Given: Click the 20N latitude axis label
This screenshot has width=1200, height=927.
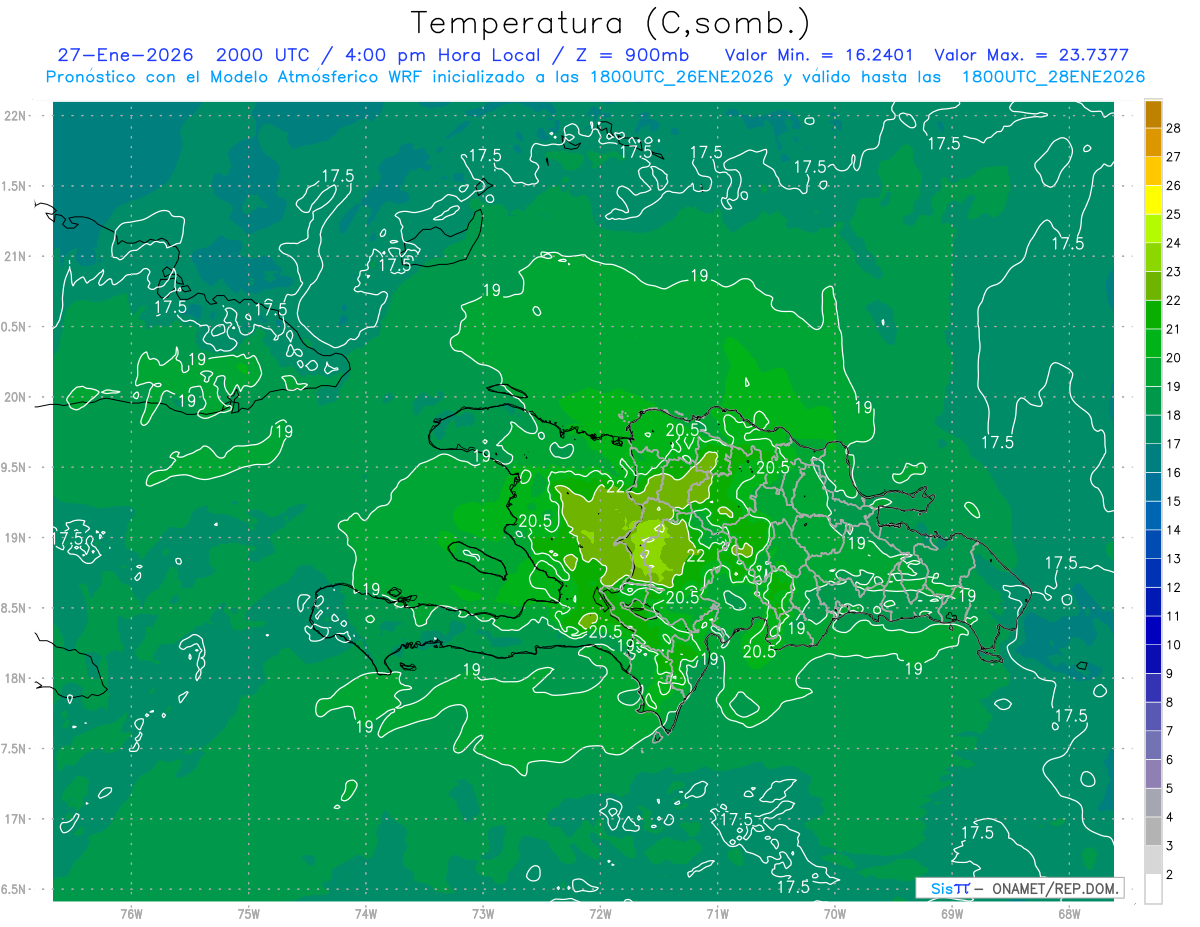Looking at the screenshot, I should [x=15, y=397].
